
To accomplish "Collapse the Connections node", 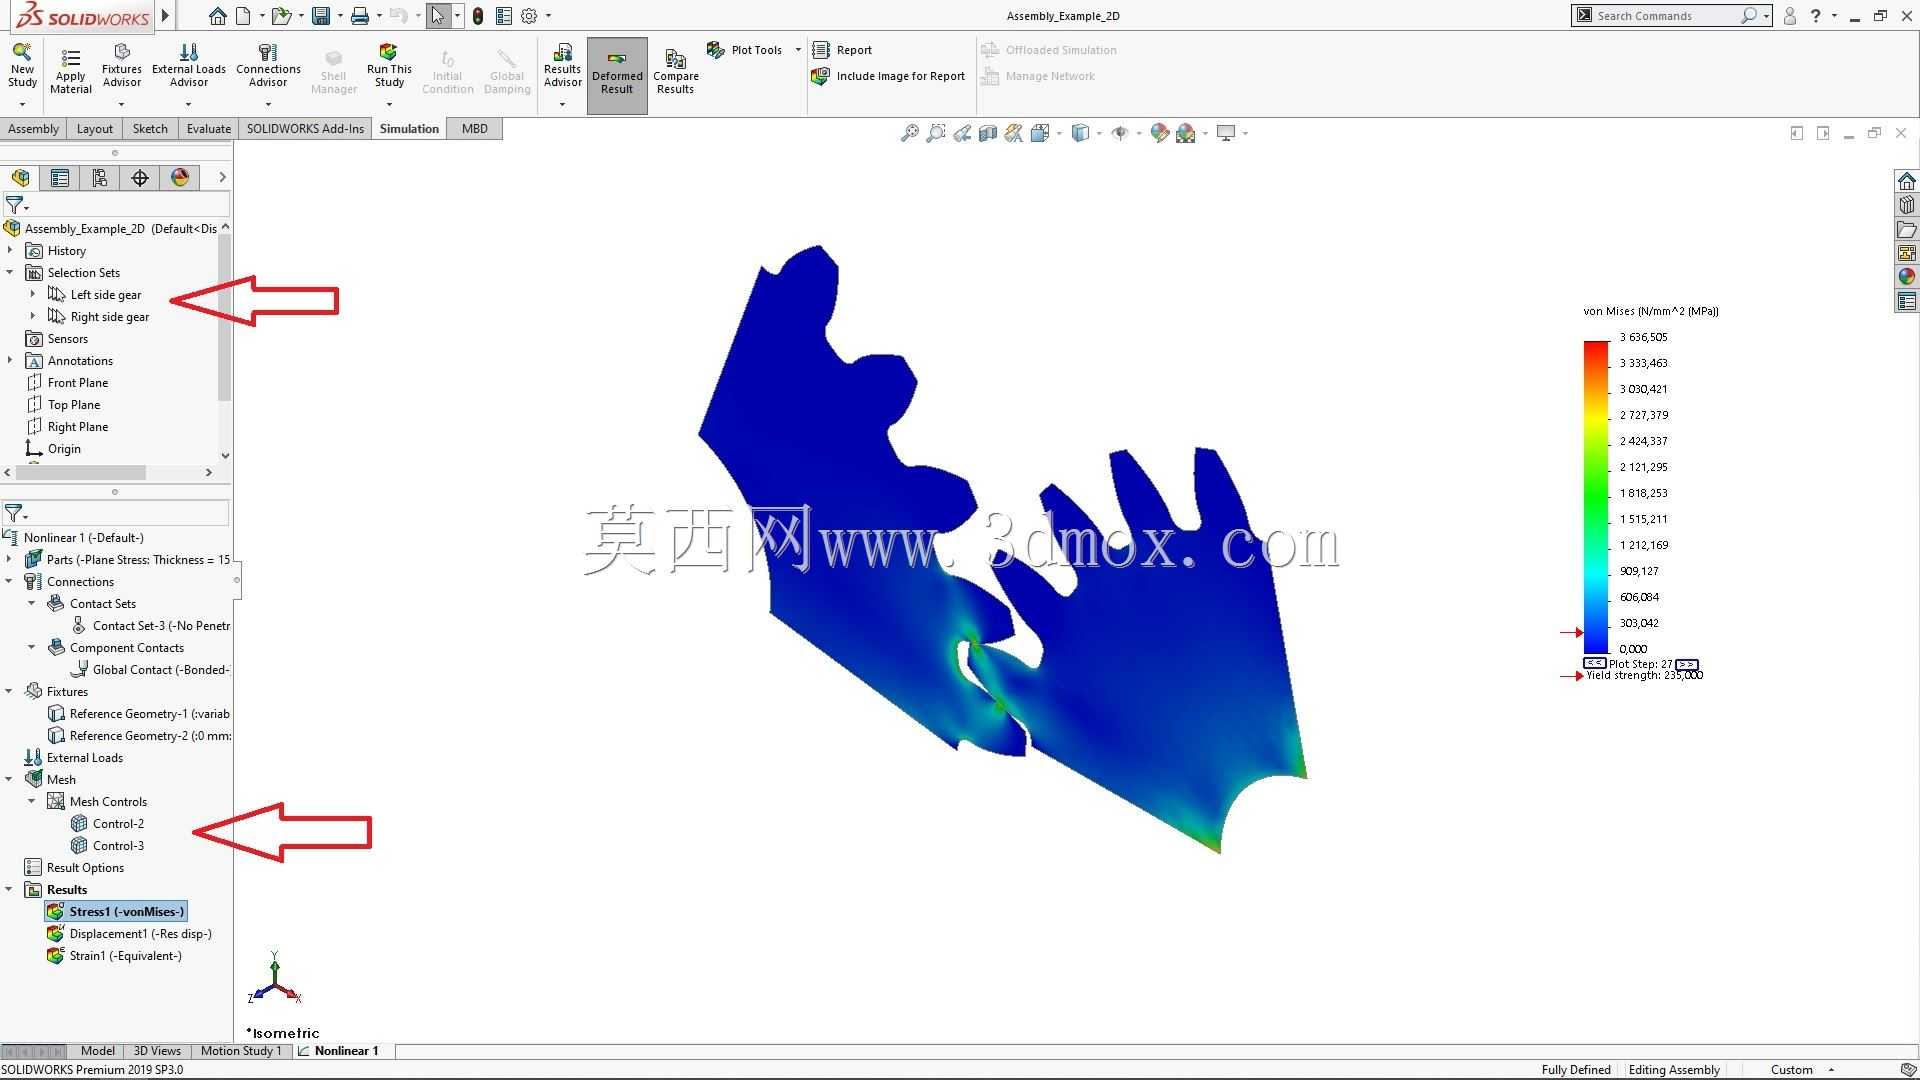I will (x=9, y=581).
